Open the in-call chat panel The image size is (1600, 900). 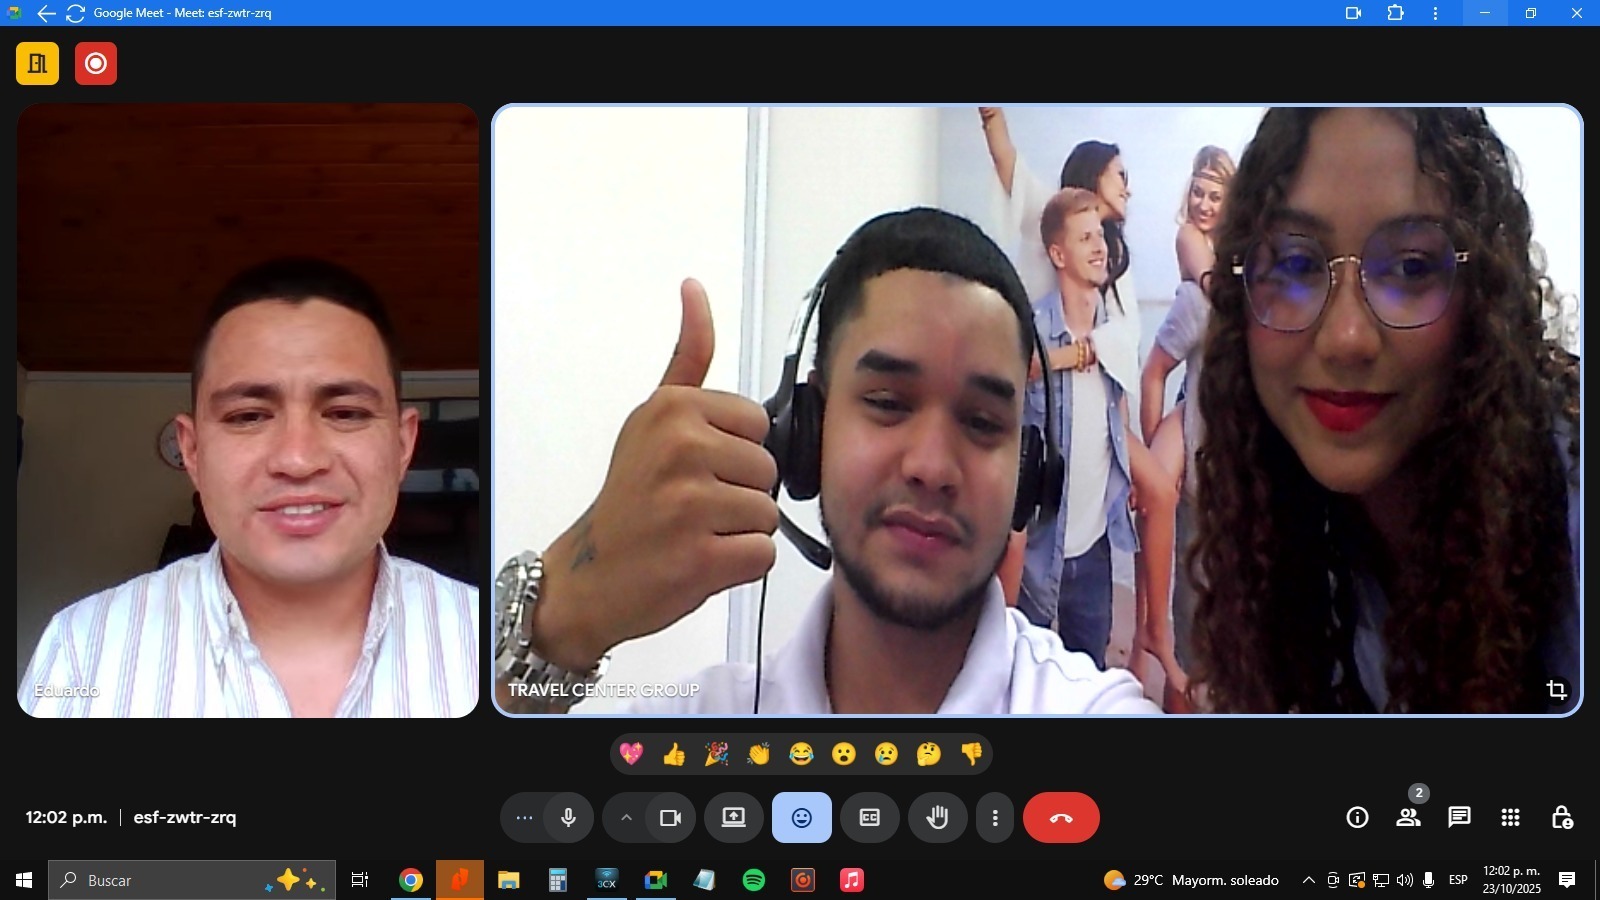coord(1459,818)
